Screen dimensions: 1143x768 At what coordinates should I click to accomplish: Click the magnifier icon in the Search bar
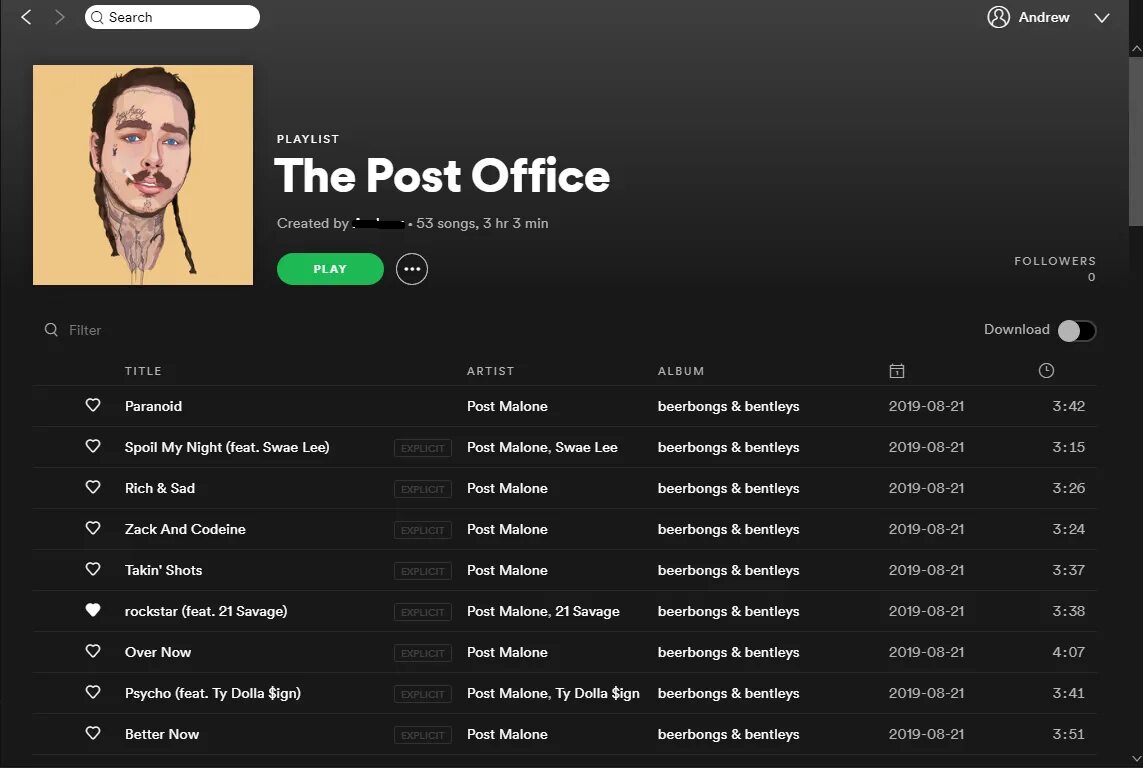point(97,17)
